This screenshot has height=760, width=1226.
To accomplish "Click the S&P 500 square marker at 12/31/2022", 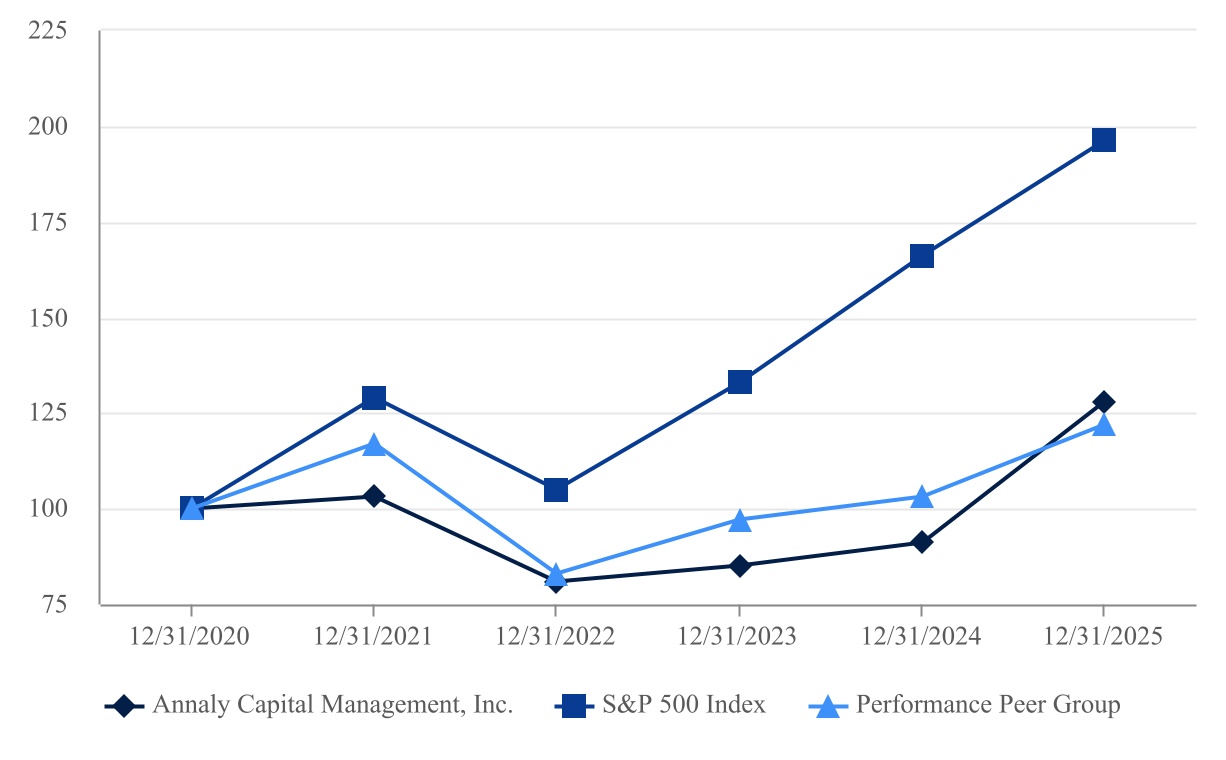I will (556, 490).
